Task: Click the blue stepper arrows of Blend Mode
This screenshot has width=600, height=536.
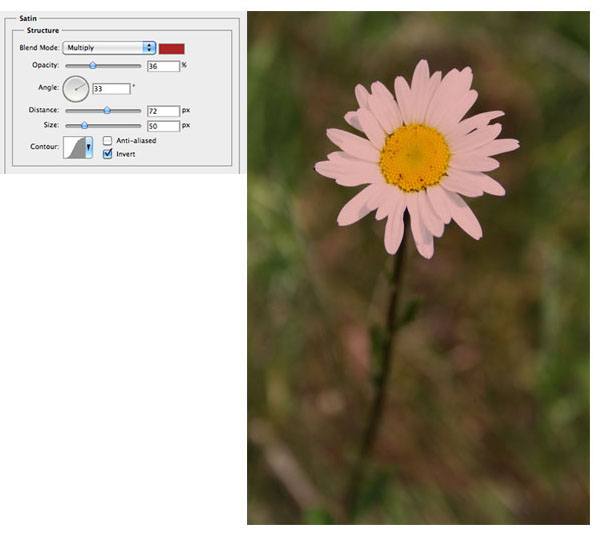Action: point(149,48)
